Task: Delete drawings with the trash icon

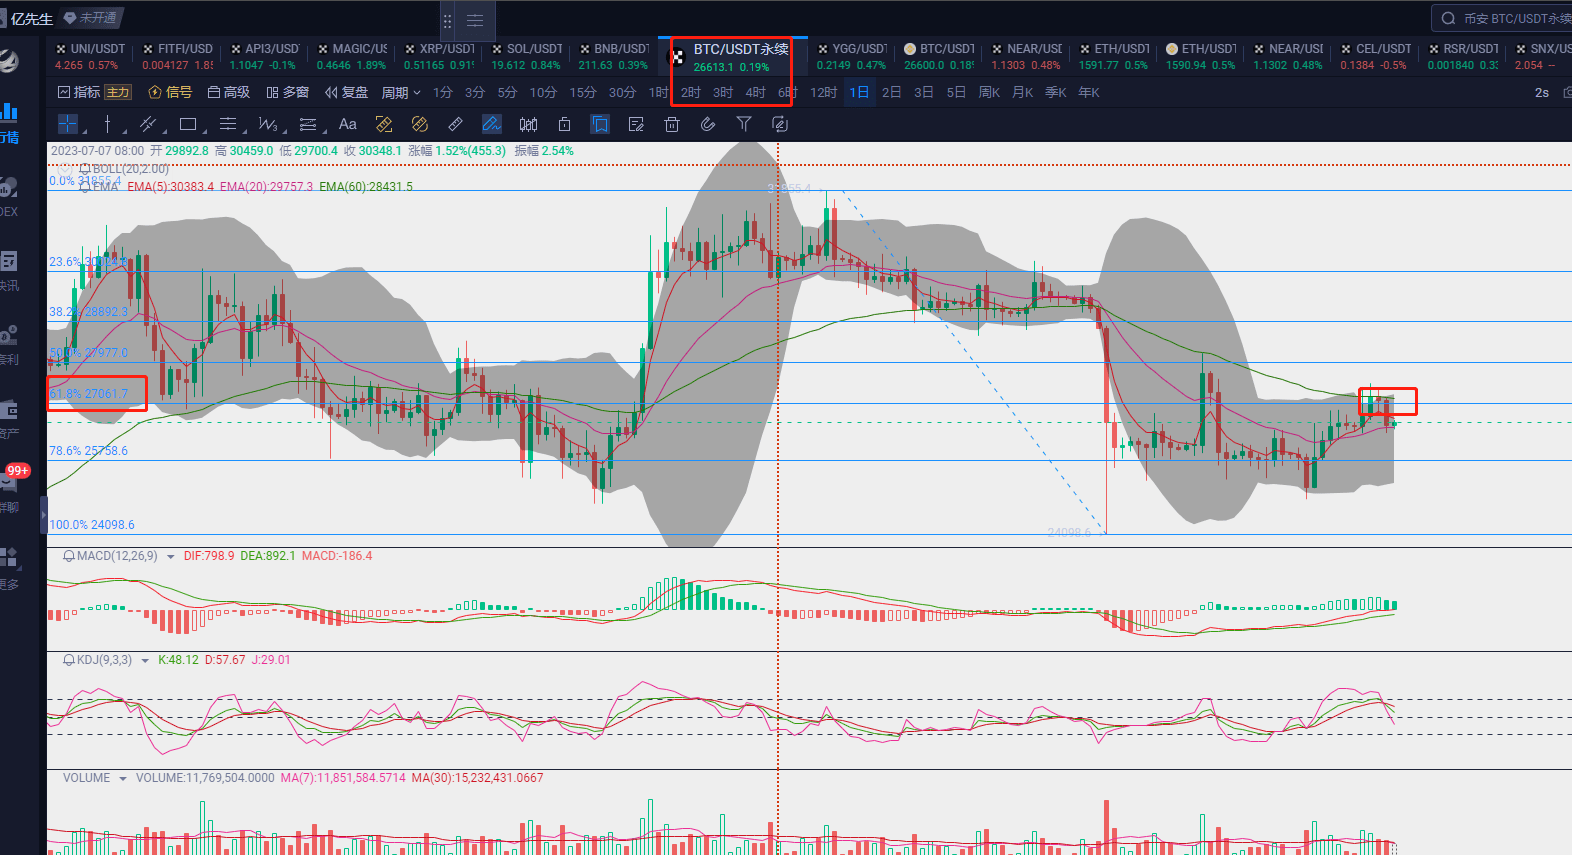Action: tap(672, 124)
